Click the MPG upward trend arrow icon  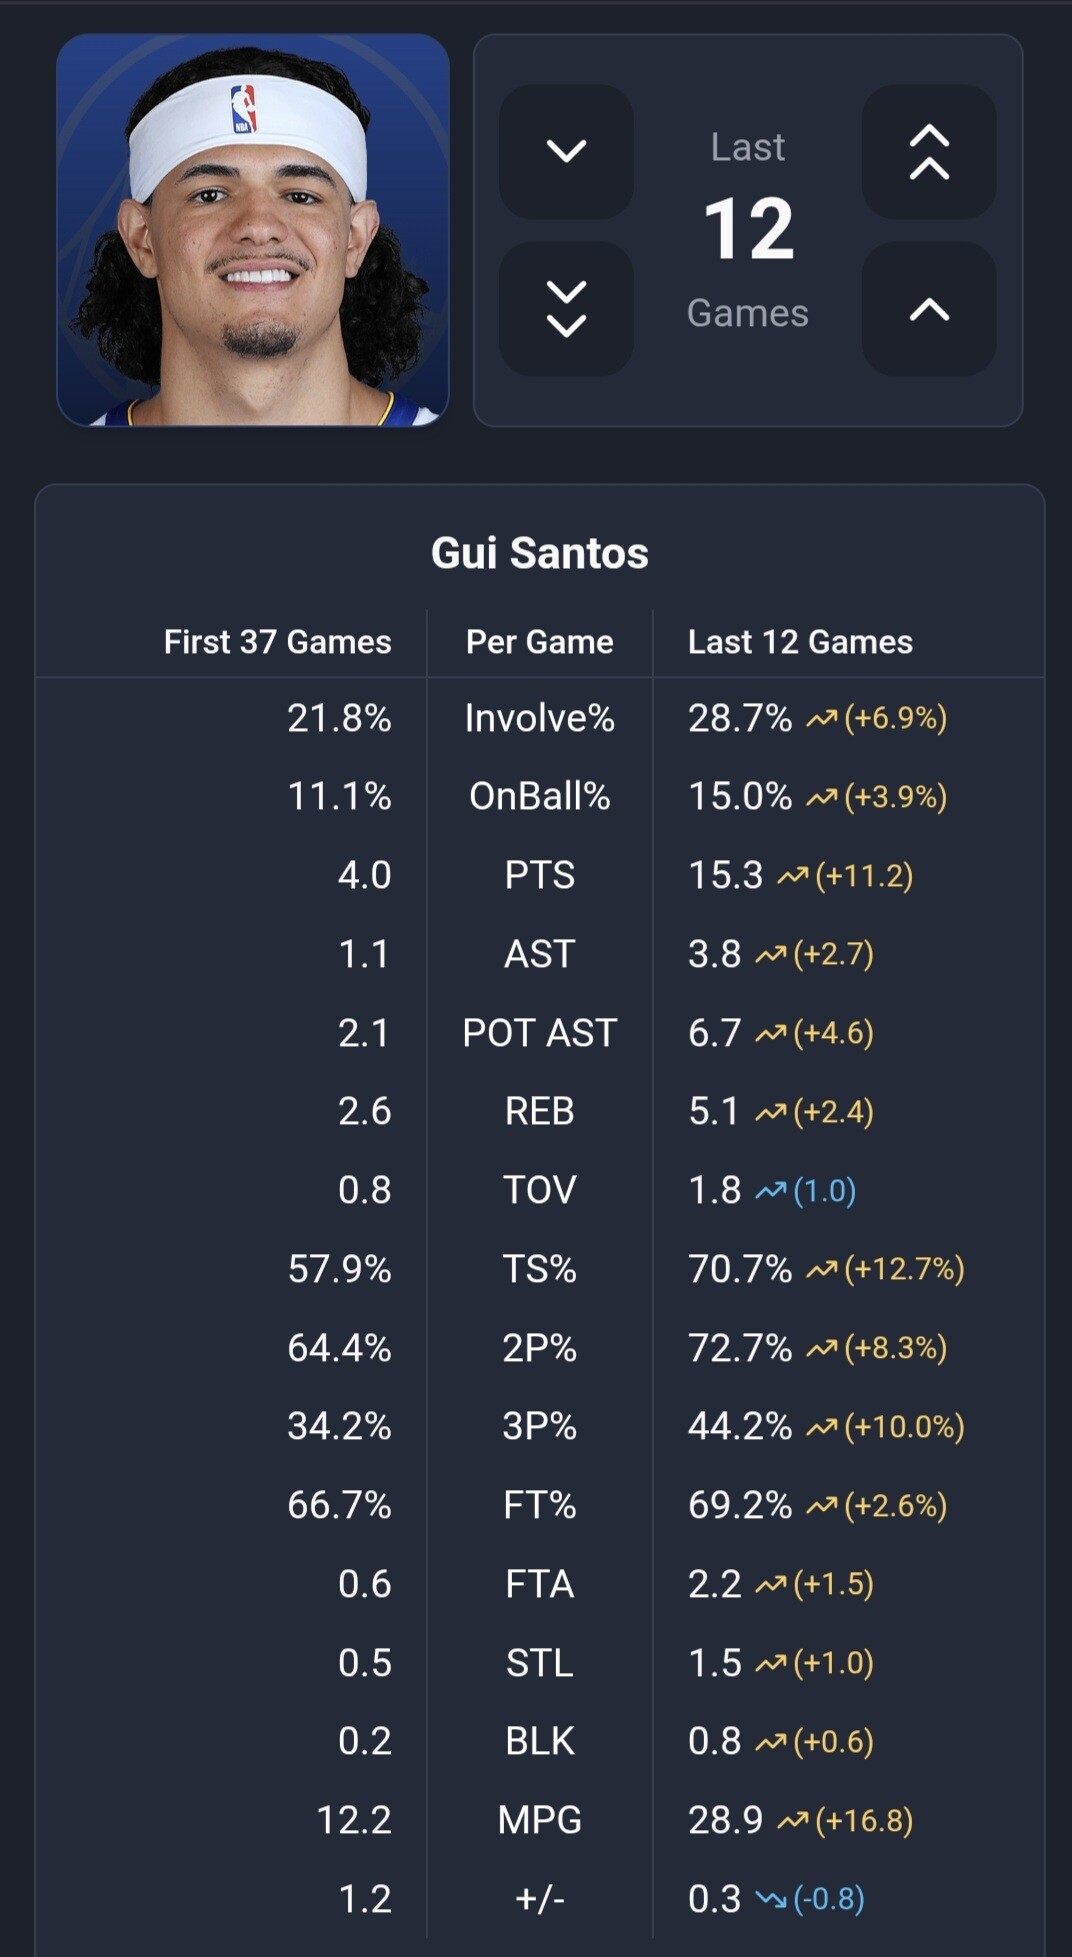(793, 1820)
